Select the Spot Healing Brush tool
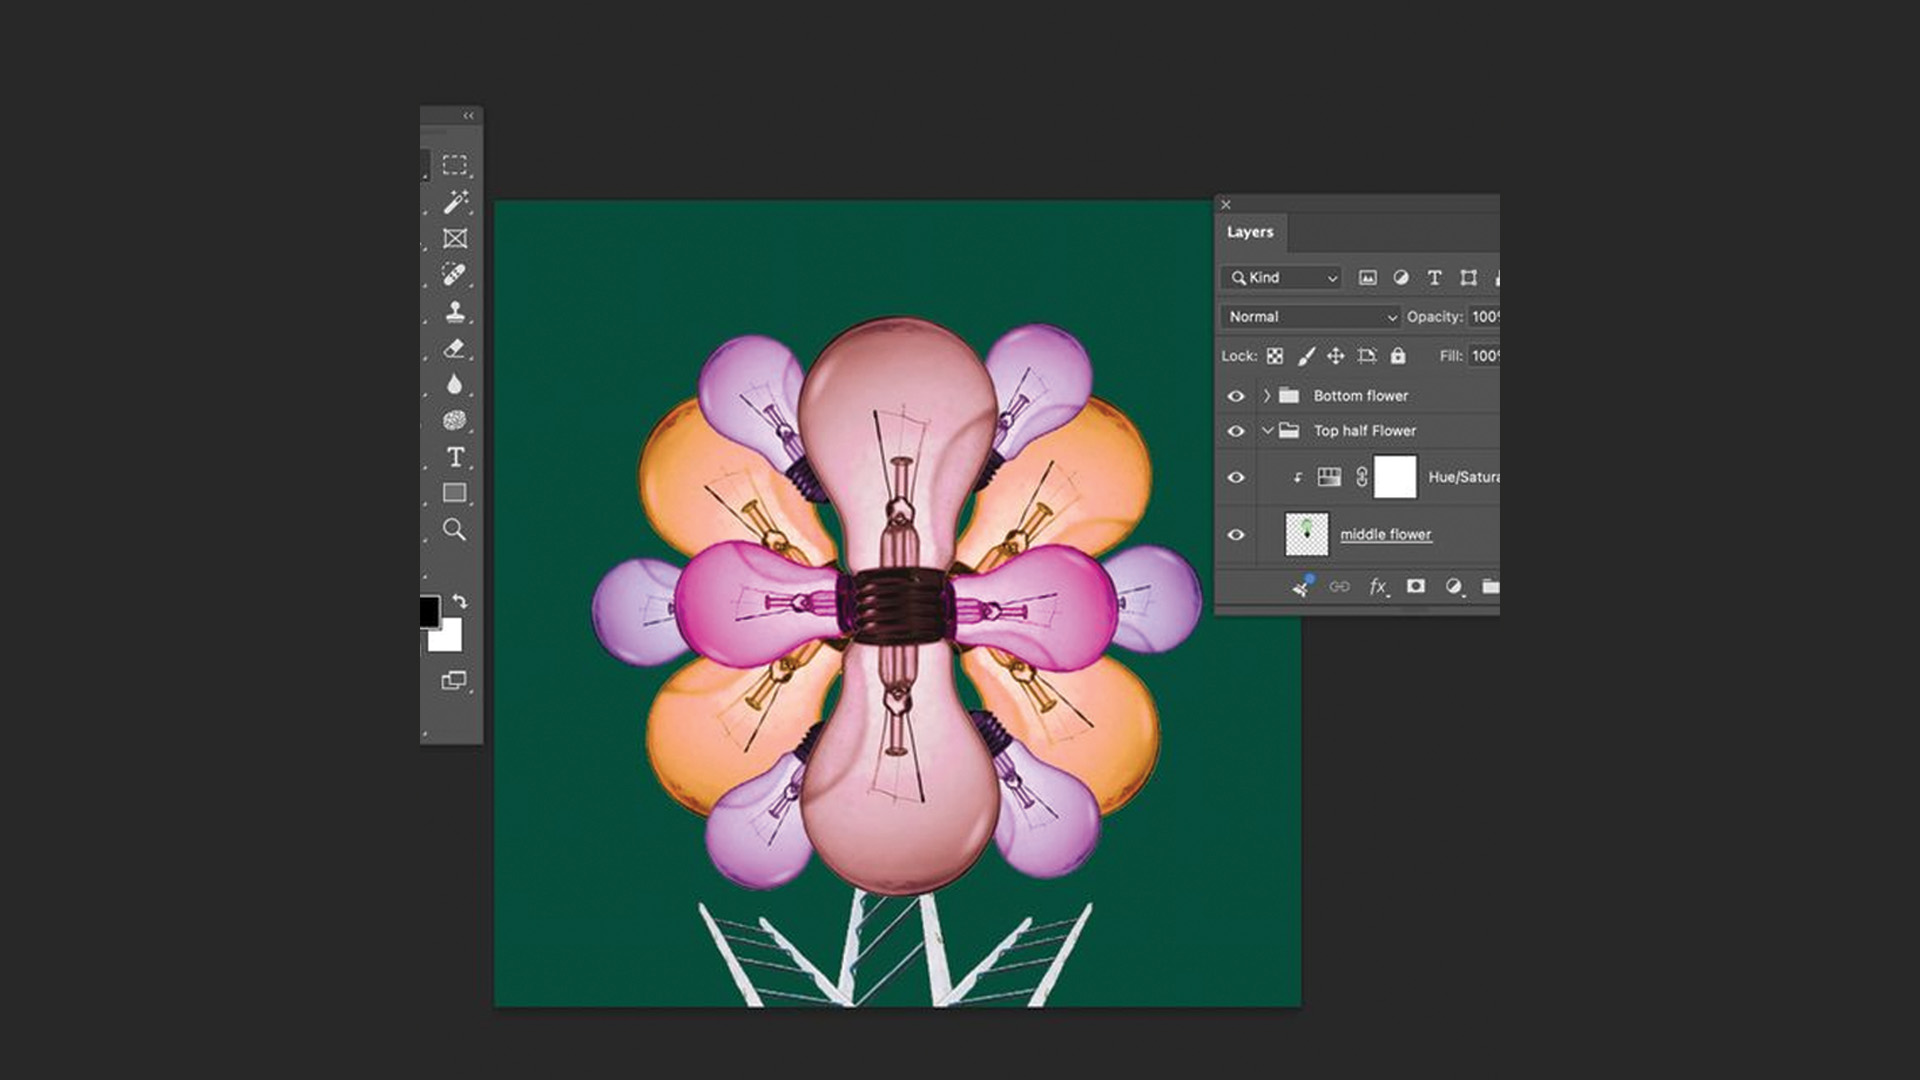Image resolution: width=1920 pixels, height=1080 pixels. pyautogui.click(x=455, y=274)
